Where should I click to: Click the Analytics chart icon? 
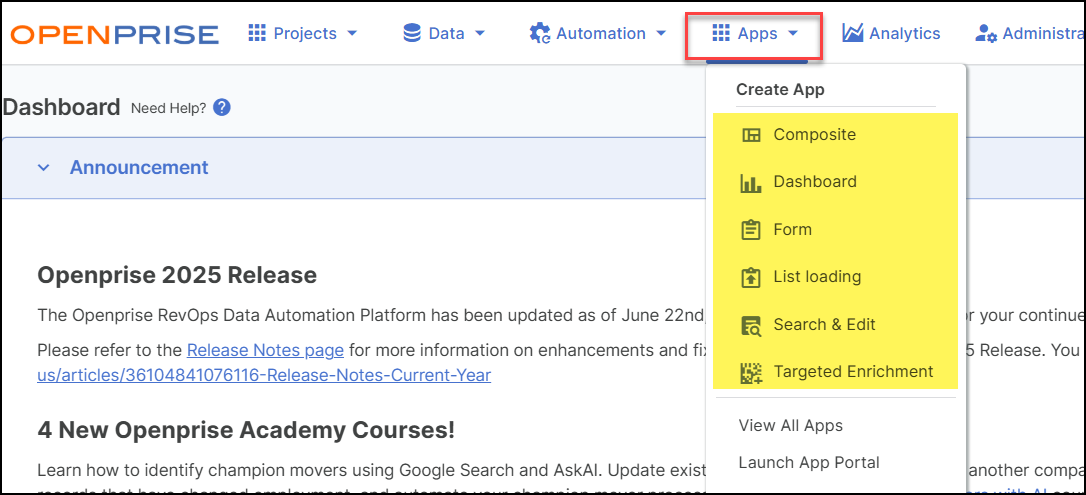pos(853,33)
